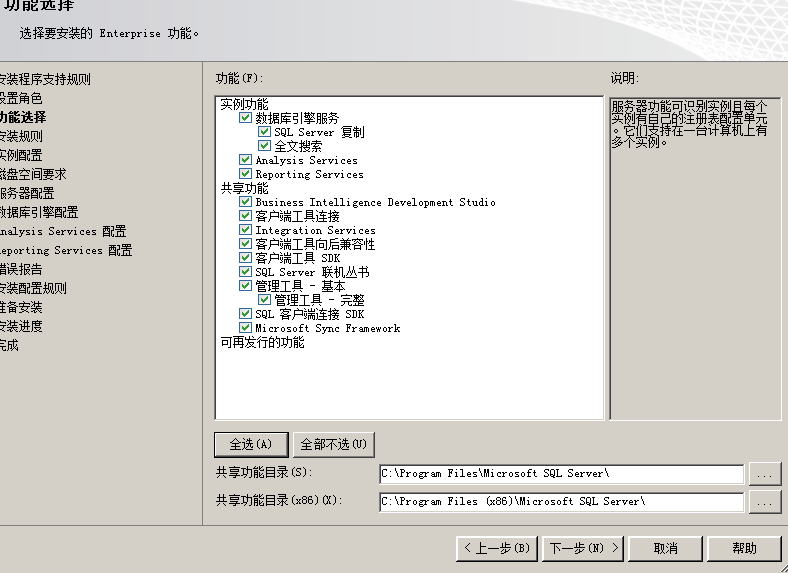
Task: Toggle 管理工具 - 完整 checkbox
Action: [264, 301]
